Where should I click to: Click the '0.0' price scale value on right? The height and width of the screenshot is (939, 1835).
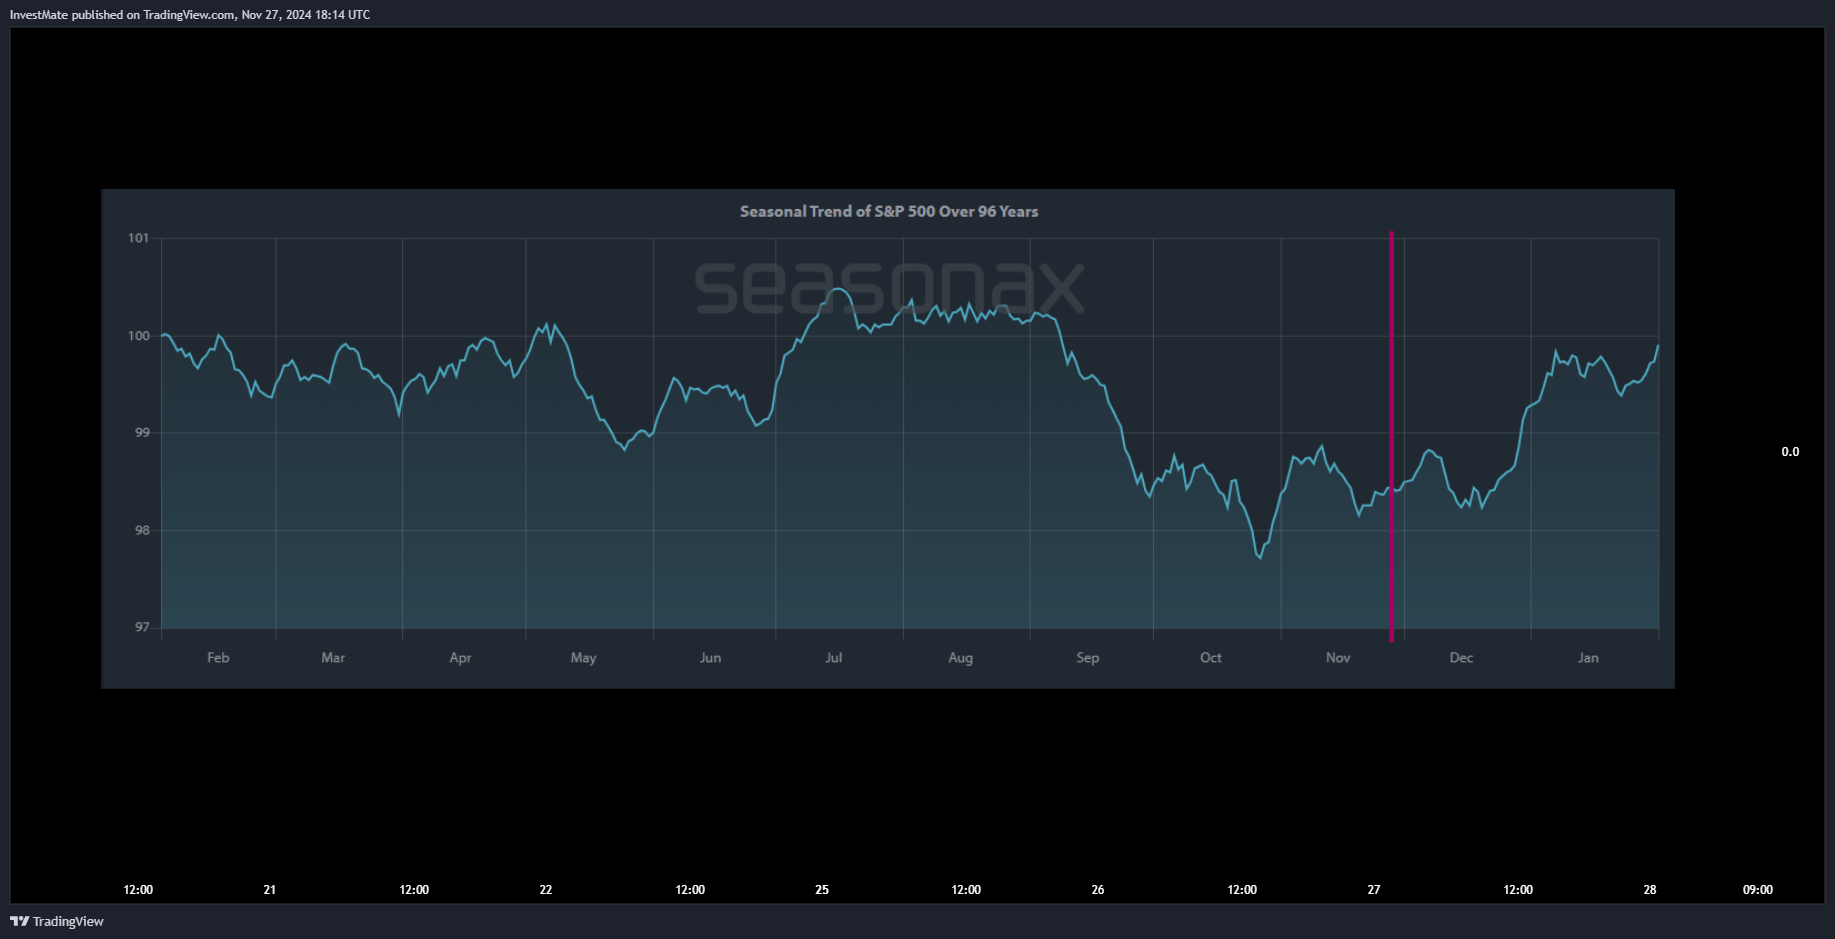pyautogui.click(x=1790, y=452)
